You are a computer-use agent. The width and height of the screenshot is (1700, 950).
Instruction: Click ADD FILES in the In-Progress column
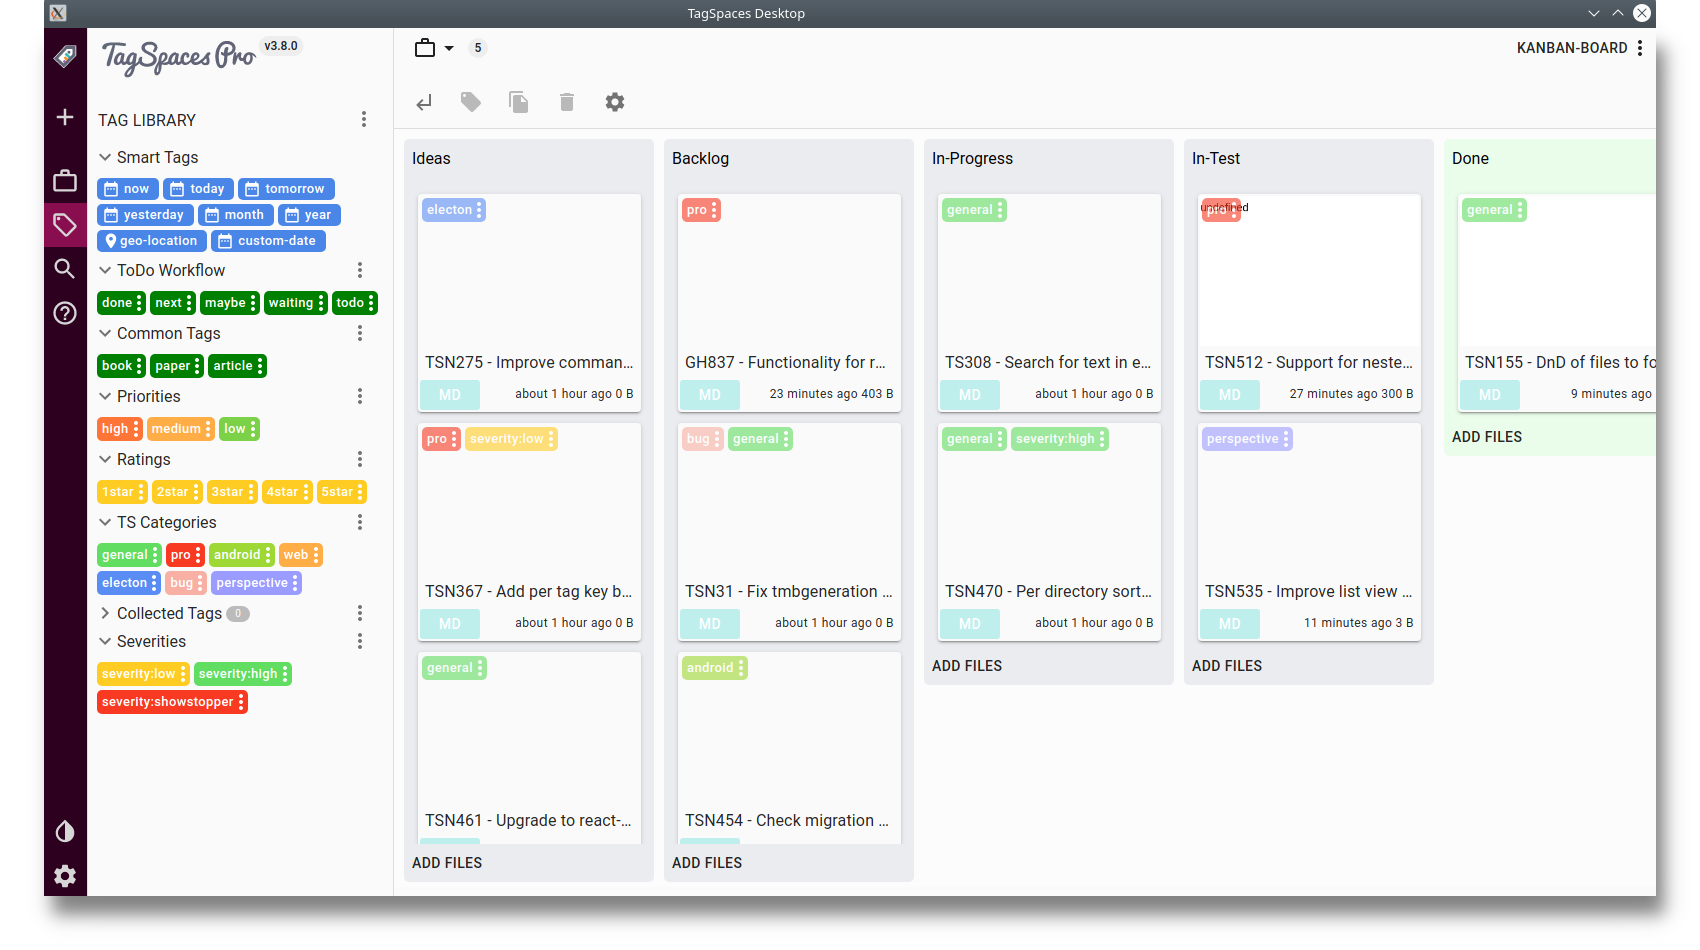coord(967,666)
